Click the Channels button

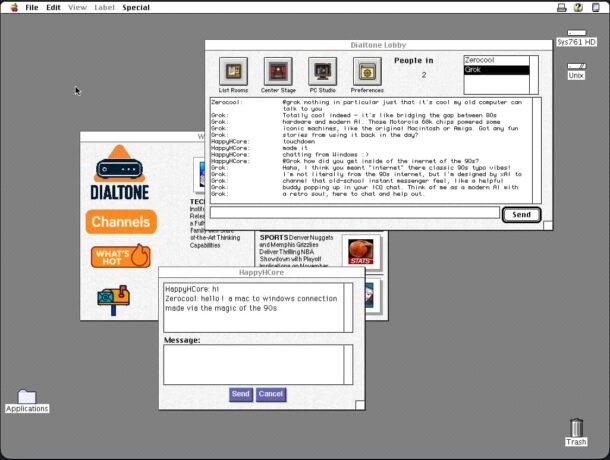[120, 221]
